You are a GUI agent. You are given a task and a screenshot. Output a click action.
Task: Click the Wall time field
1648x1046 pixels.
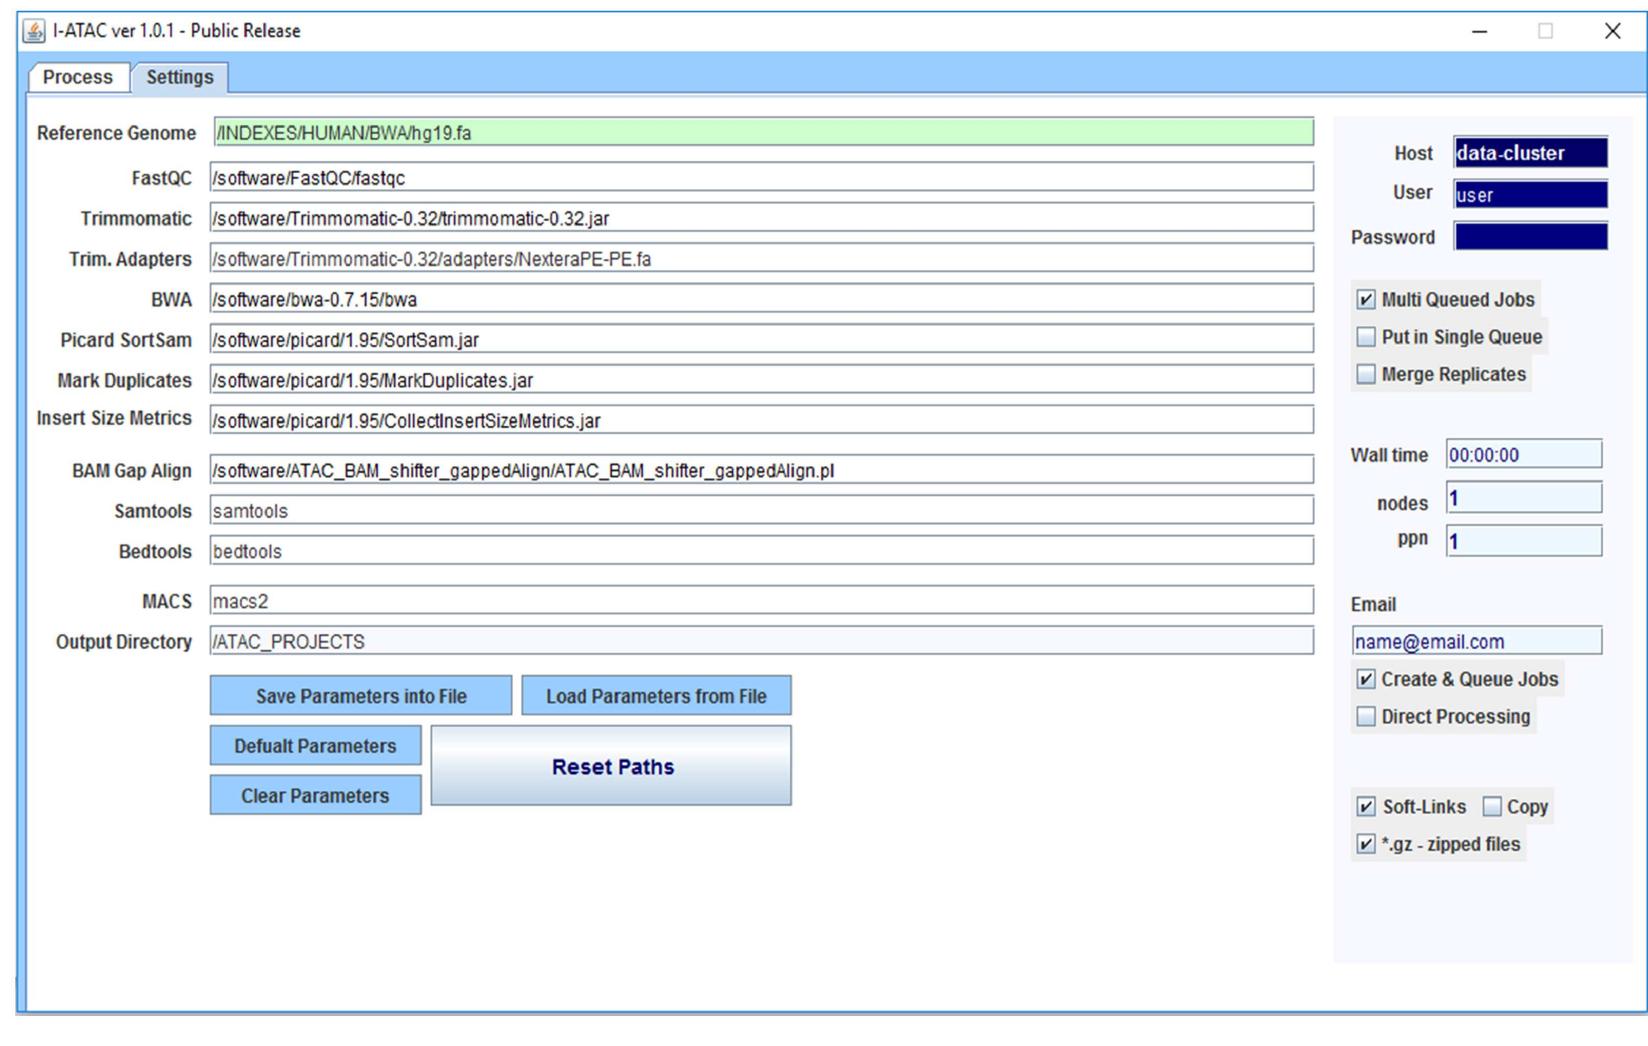1524,454
